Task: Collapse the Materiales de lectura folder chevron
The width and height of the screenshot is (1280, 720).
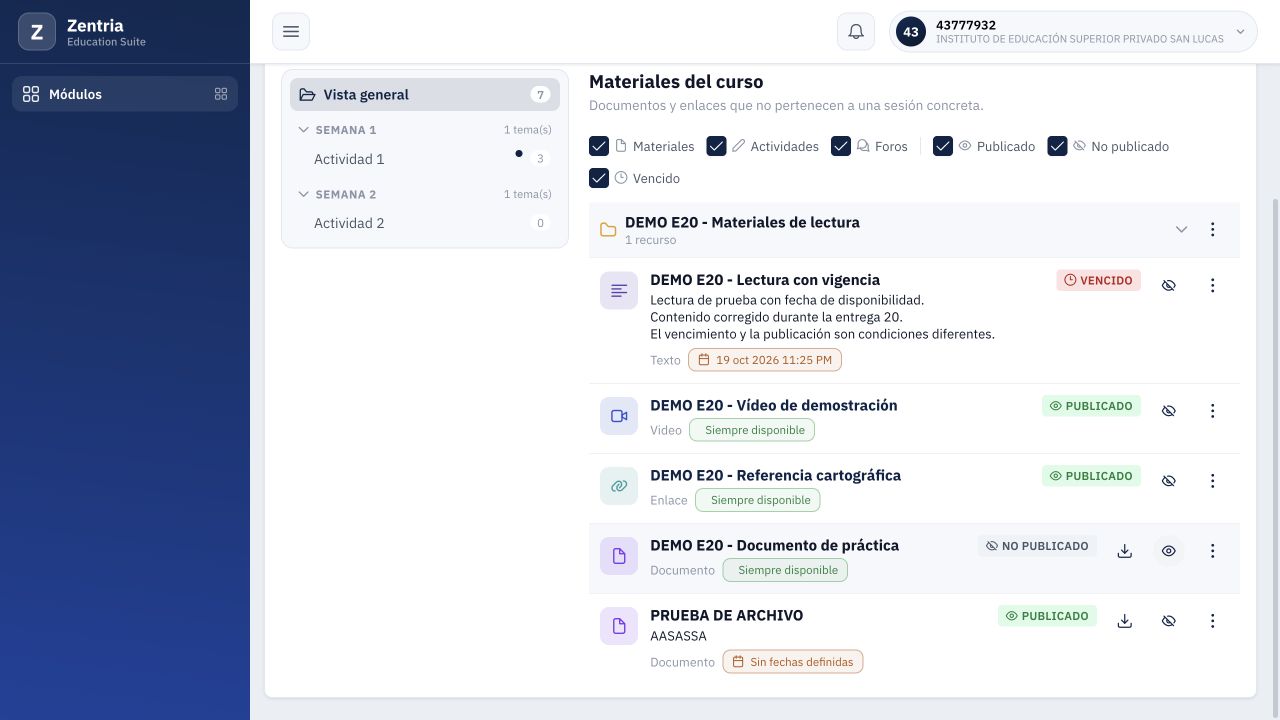Action: tap(1181, 230)
